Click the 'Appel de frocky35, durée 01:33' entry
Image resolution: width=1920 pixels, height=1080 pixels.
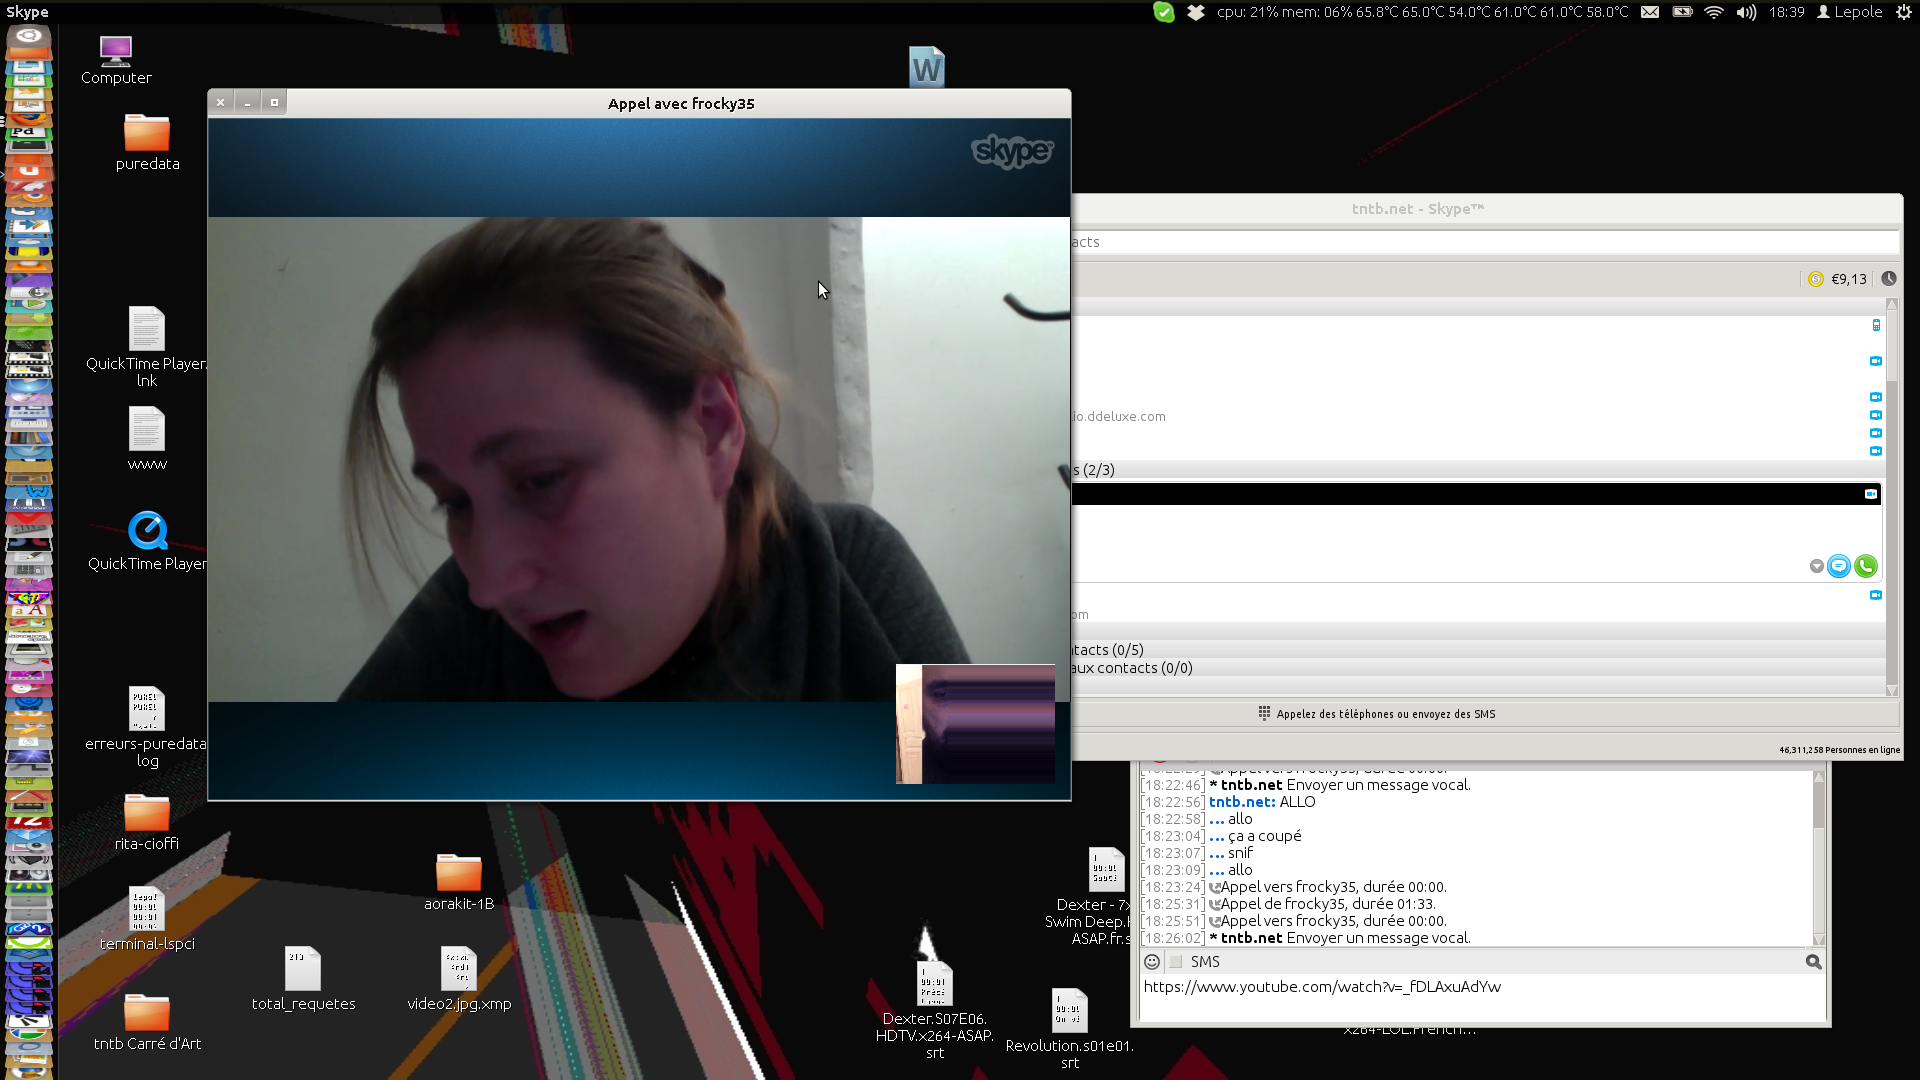tap(1327, 904)
